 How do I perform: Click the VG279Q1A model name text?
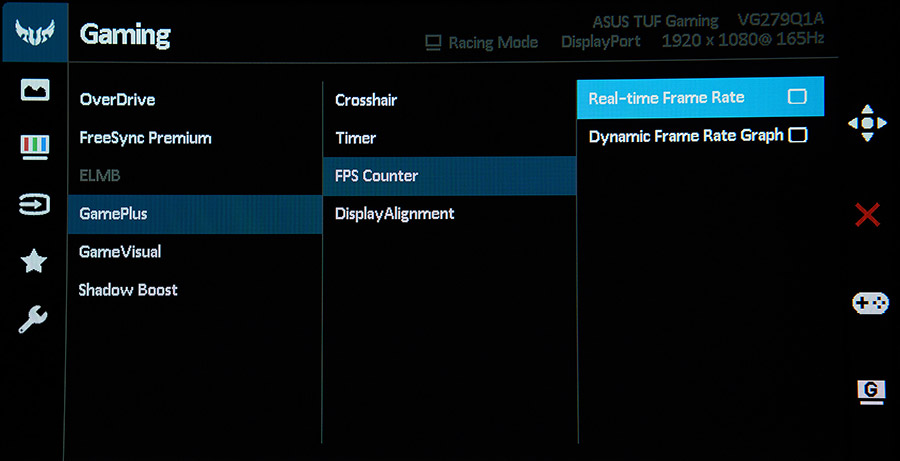click(x=781, y=20)
